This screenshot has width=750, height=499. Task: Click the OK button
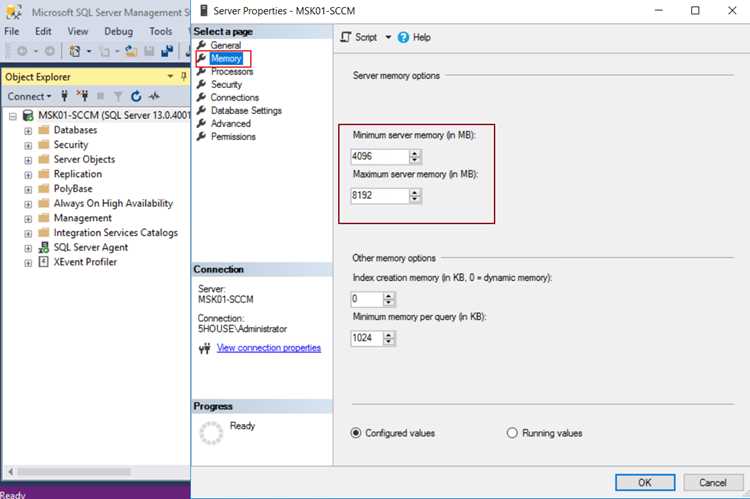pos(645,483)
